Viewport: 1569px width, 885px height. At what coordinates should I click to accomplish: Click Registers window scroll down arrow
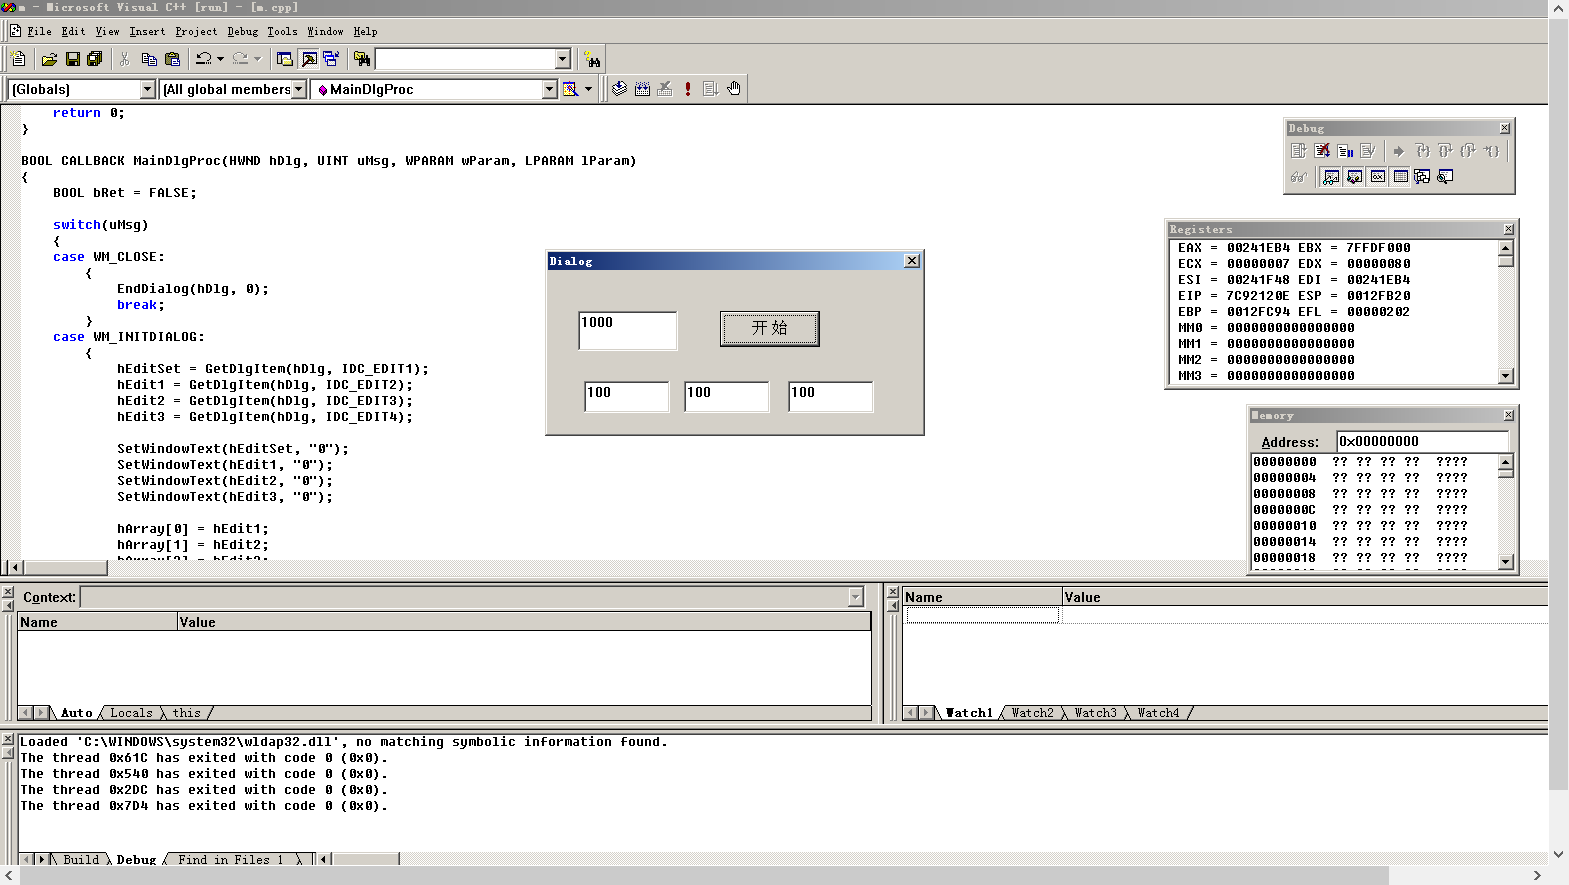pyautogui.click(x=1506, y=376)
